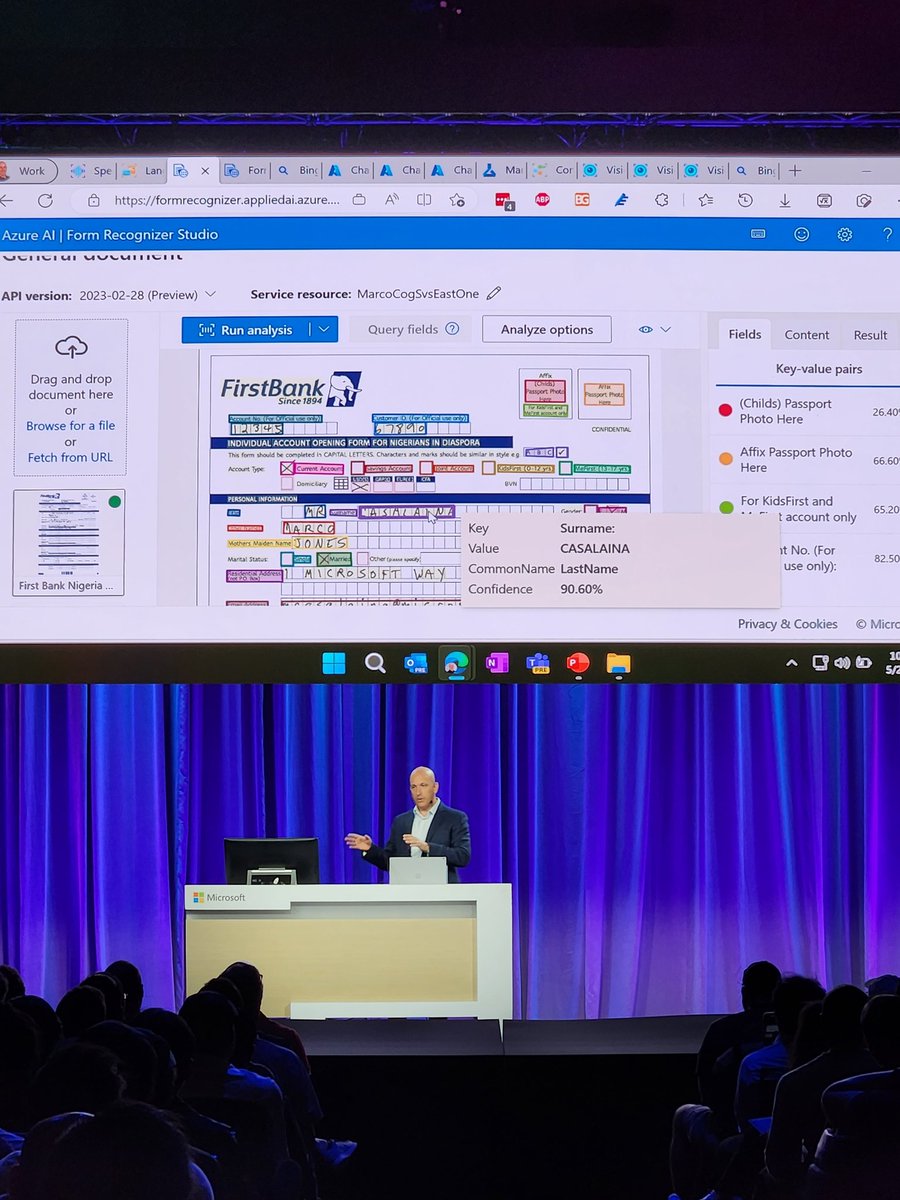Close the active browser tab
The image size is (900, 1200).
(x=205, y=170)
